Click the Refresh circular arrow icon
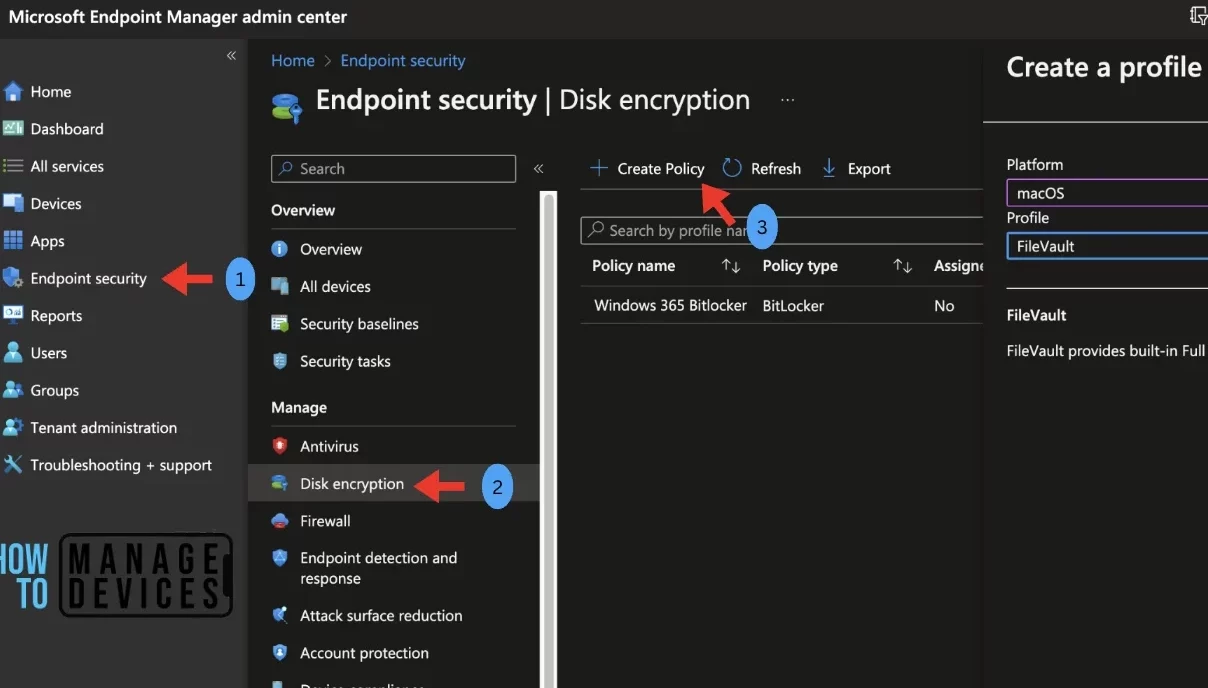1208x688 pixels. point(732,168)
